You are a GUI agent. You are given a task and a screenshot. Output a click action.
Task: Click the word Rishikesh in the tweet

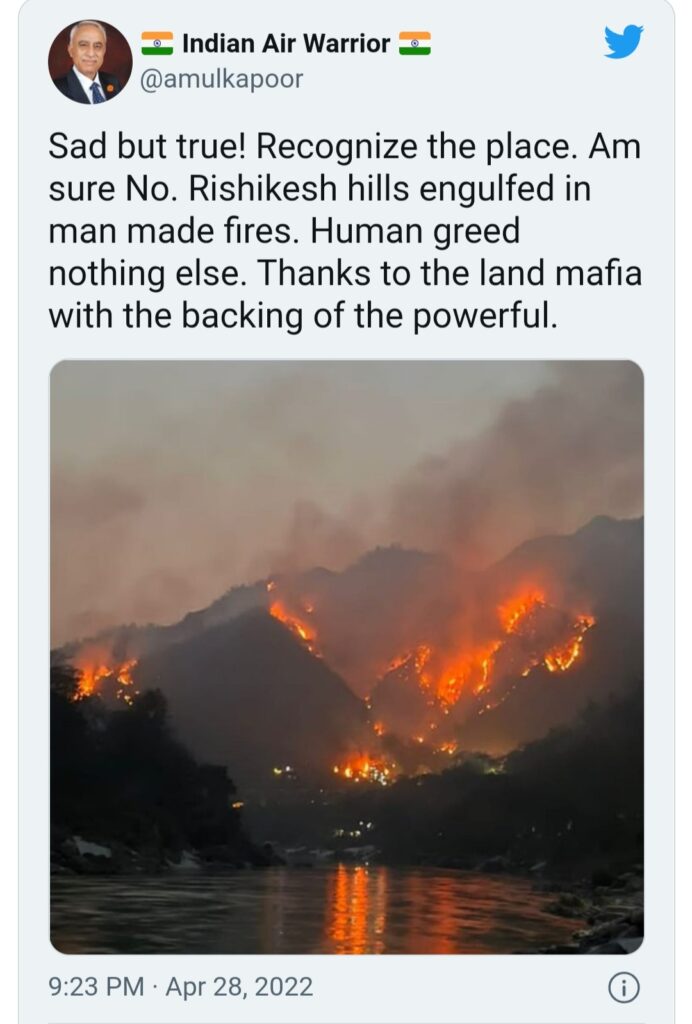[x=263, y=189]
